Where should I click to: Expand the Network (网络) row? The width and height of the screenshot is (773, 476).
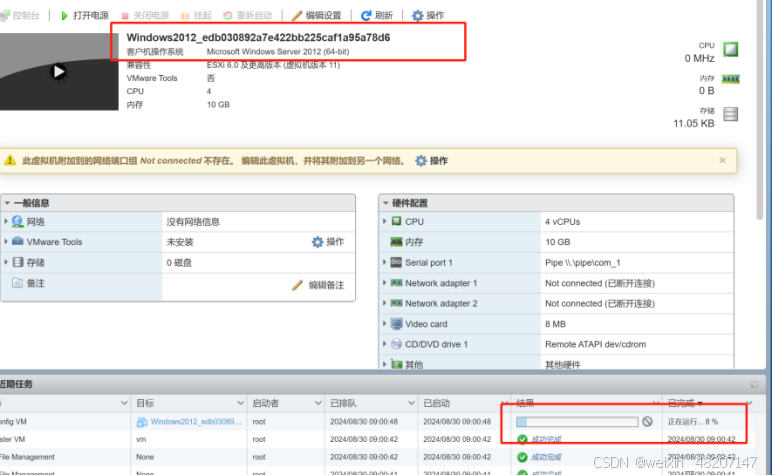6,222
